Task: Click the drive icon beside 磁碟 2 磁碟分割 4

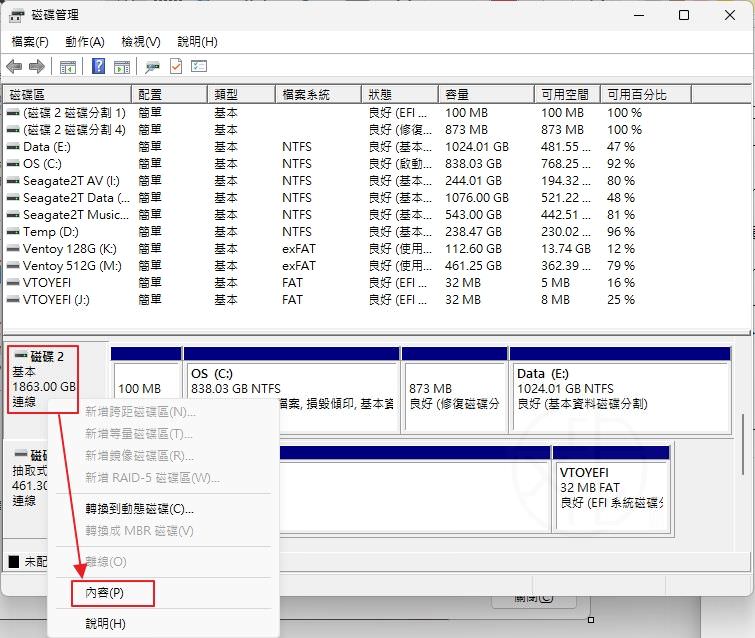Action: 13,130
